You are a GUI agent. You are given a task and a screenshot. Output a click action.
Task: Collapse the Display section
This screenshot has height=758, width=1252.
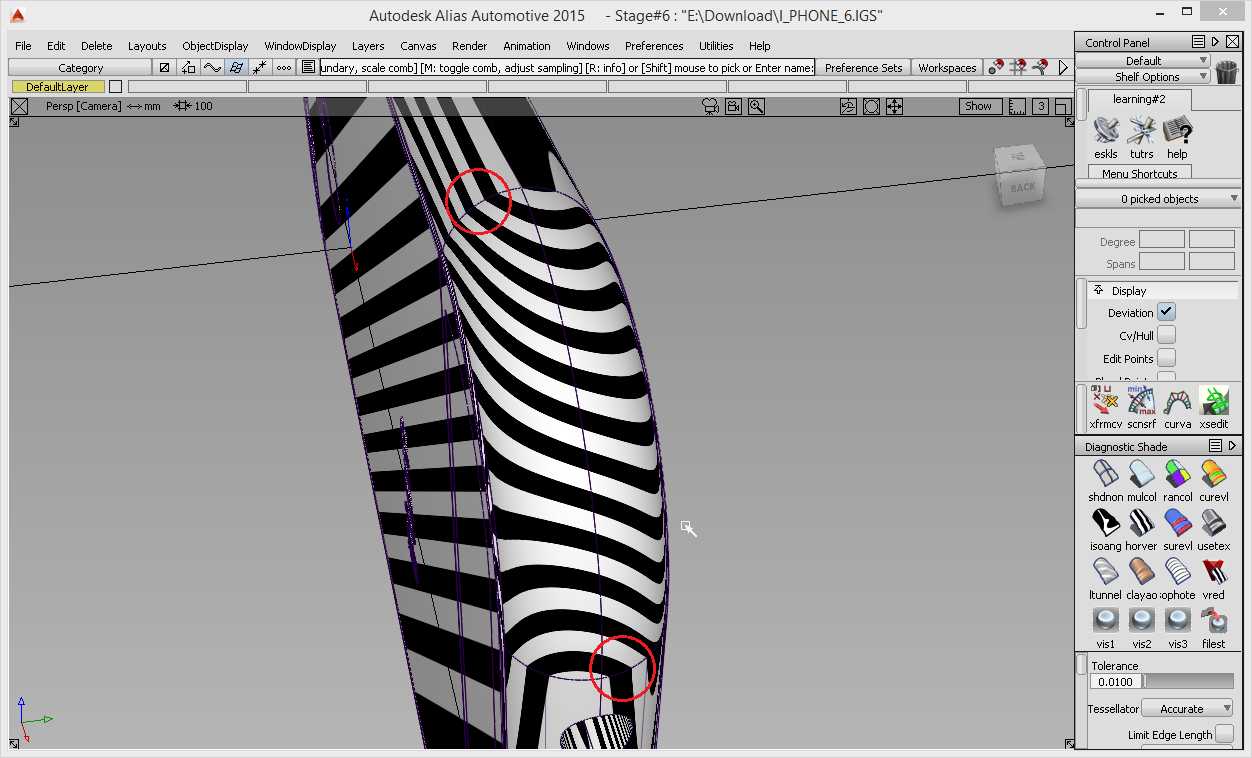1098,291
